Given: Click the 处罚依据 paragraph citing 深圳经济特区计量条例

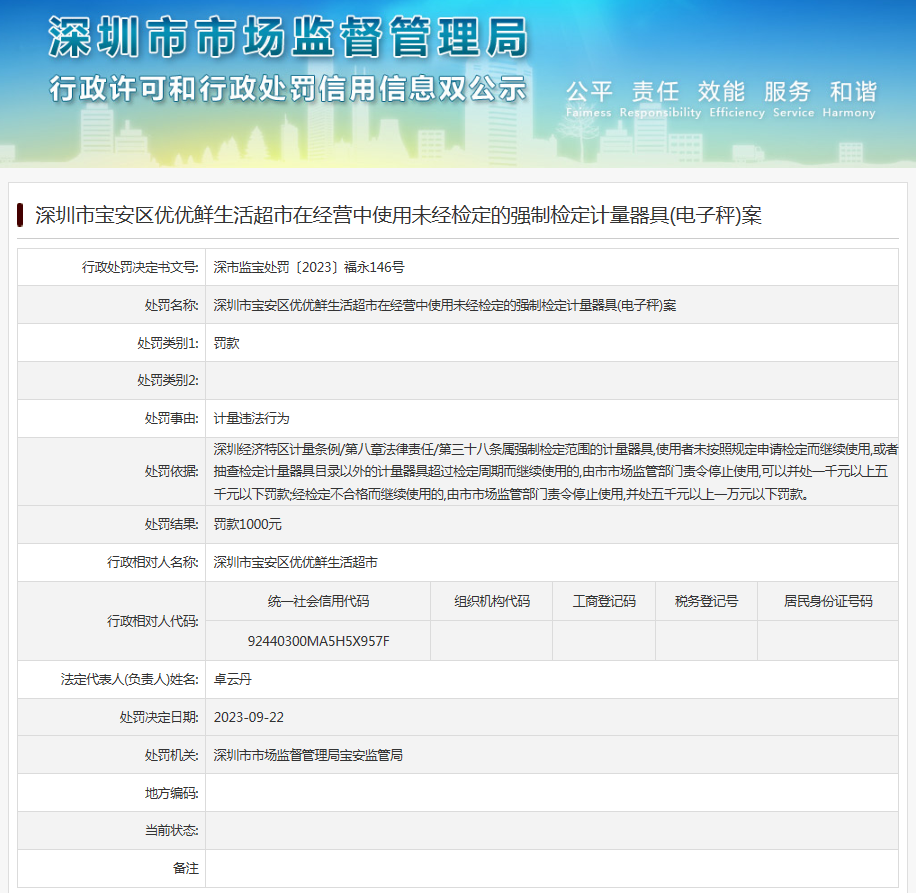Looking at the screenshot, I should click(x=556, y=471).
